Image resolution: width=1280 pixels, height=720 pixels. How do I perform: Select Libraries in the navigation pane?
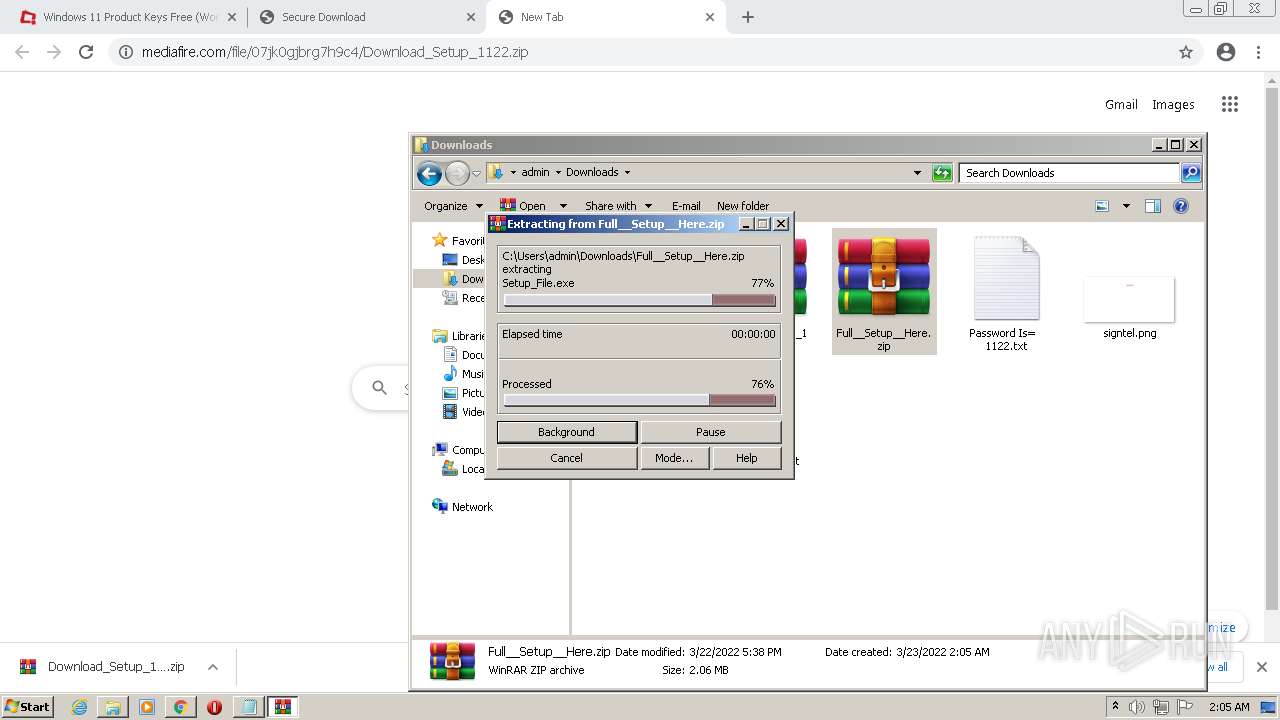pyautogui.click(x=459, y=336)
